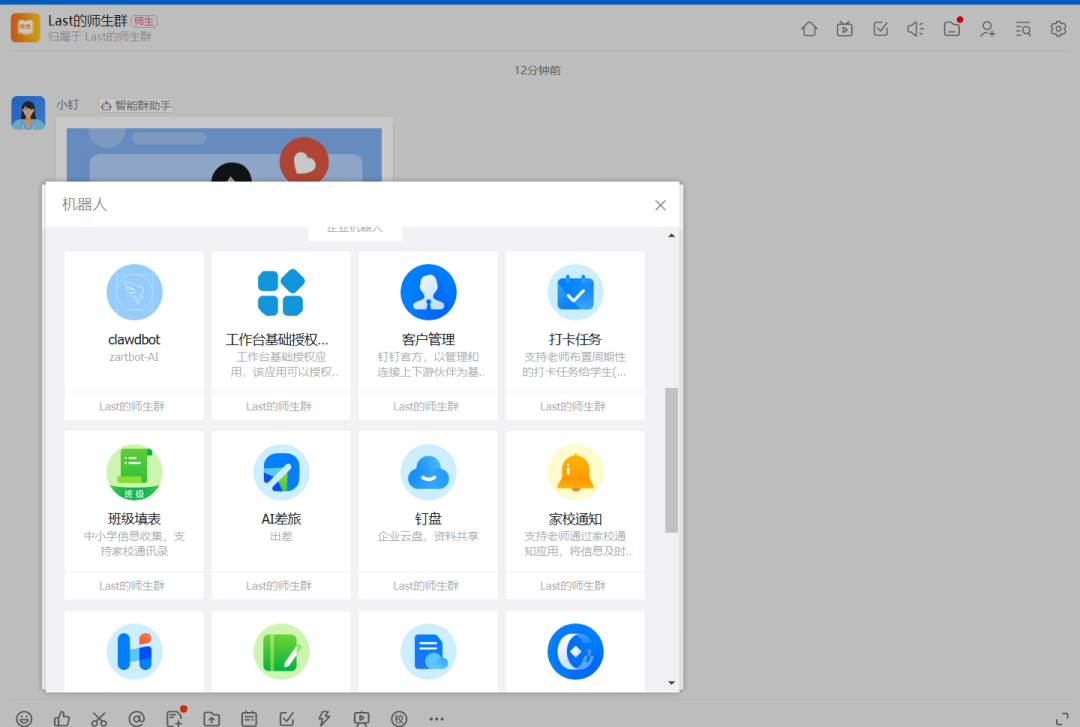Screen dimensions: 1080x727
Task: Open the 客户管理 robot icon
Action: pos(428,292)
